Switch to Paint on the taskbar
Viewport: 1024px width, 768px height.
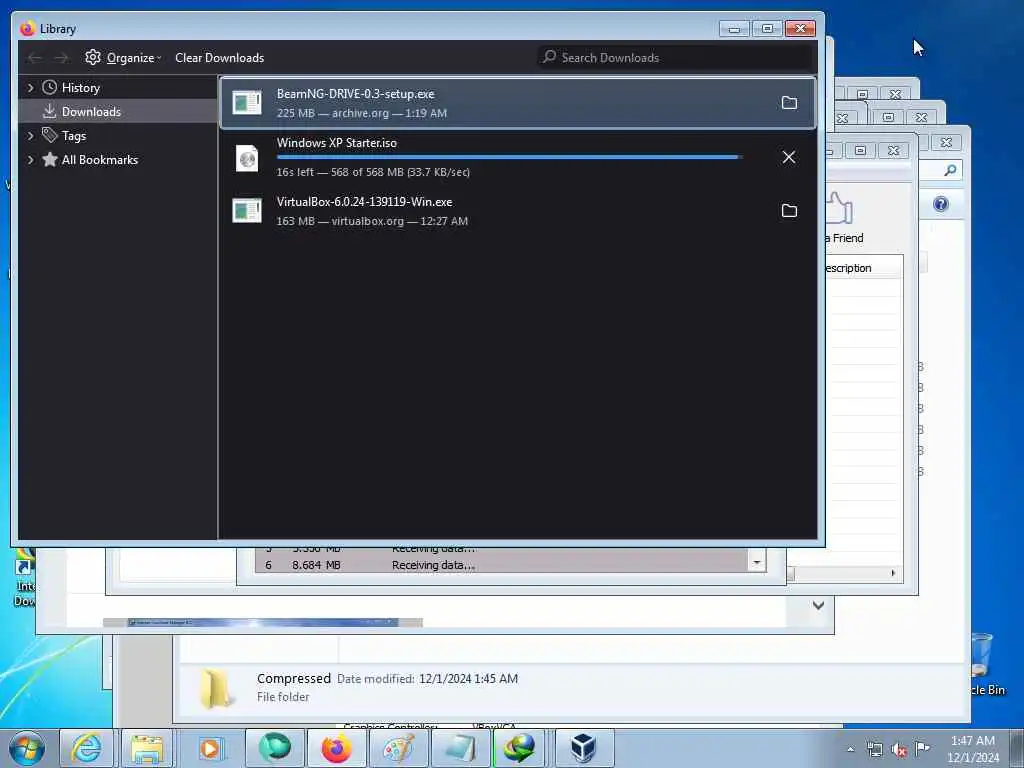coord(398,748)
